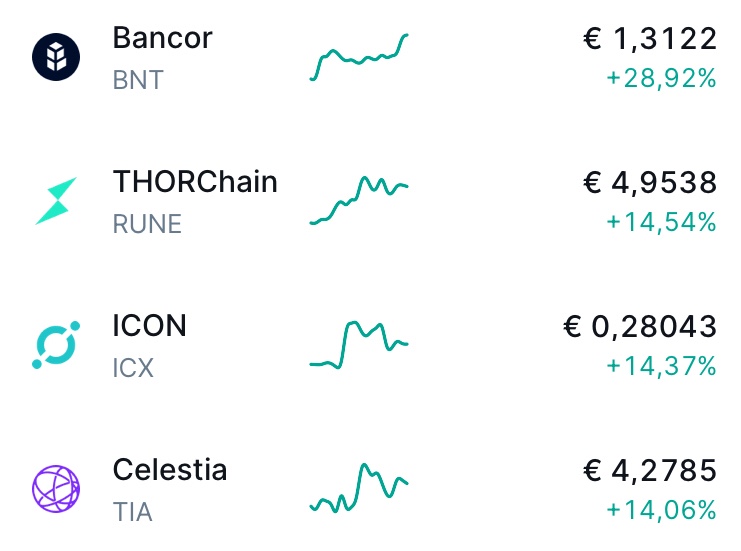
Task: Tap the BNT ticker symbol
Action: pyautogui.click(x=138, y=80)
